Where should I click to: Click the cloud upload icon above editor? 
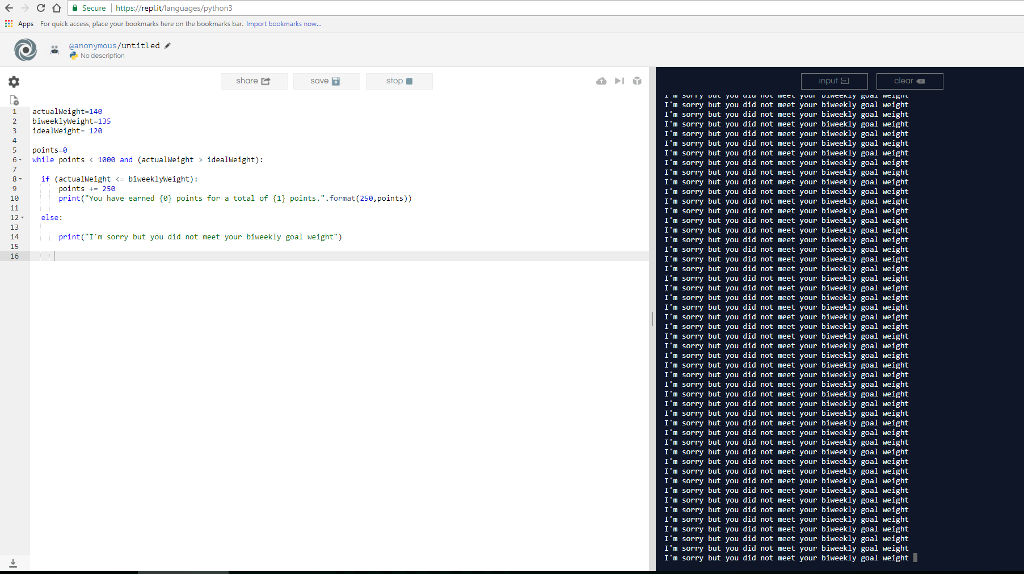pos(601,81)
